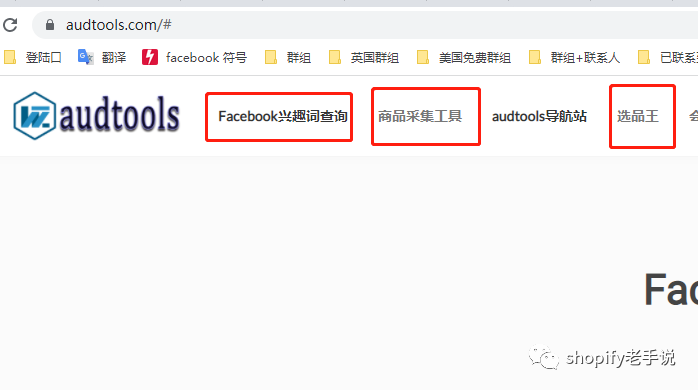This screenshot has height=390, width=698.
Task: Open Facebook兴趣词查询 menu item
Action: [283, 117]
